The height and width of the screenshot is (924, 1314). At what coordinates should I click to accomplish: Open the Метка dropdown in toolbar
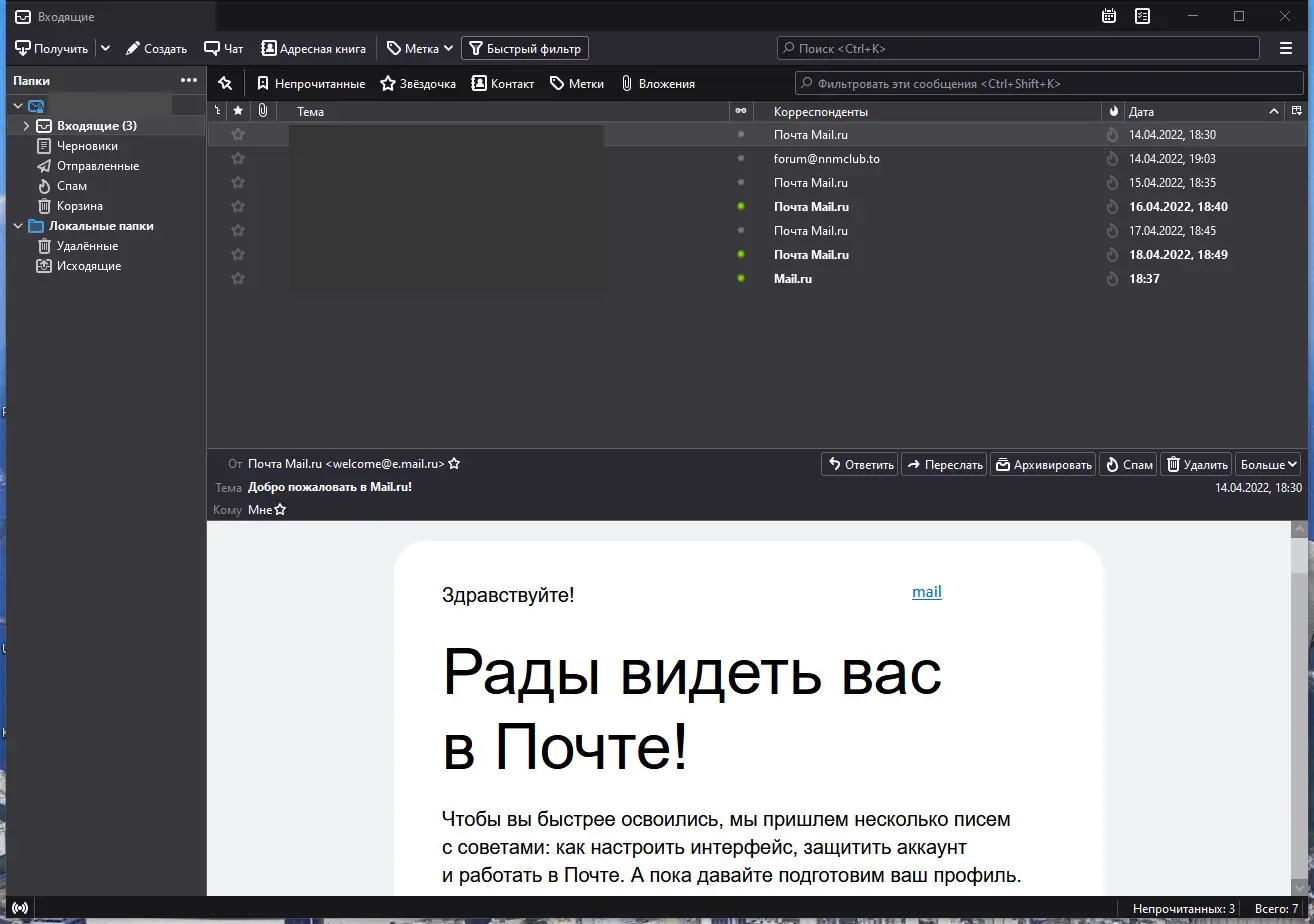pyautogui.click(x=420, y=48)
